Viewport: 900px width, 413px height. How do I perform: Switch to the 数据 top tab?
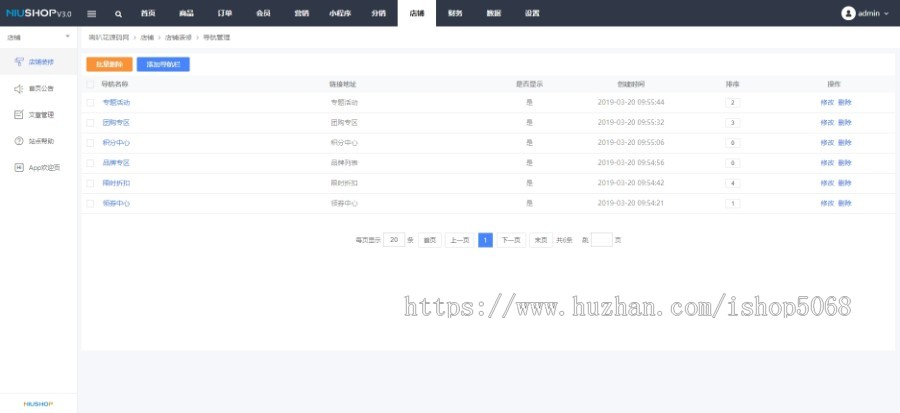(494, 13)
